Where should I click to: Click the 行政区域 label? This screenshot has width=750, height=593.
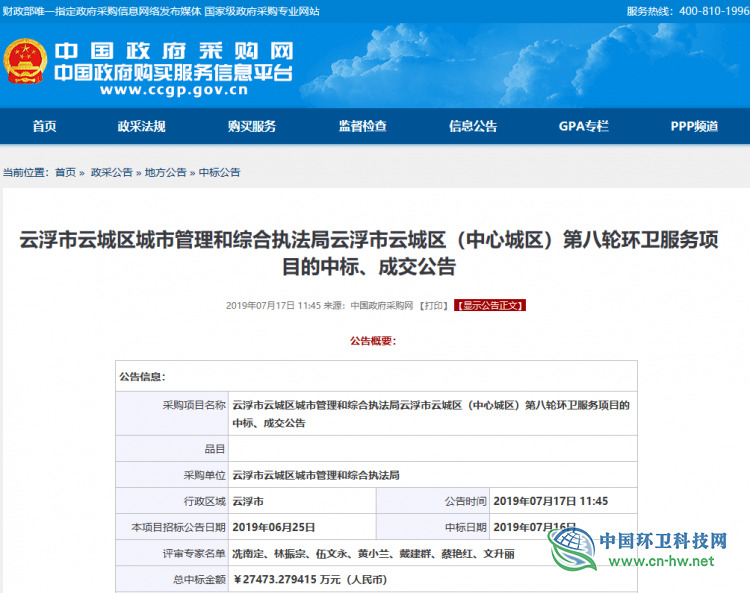tap(204, 501)
